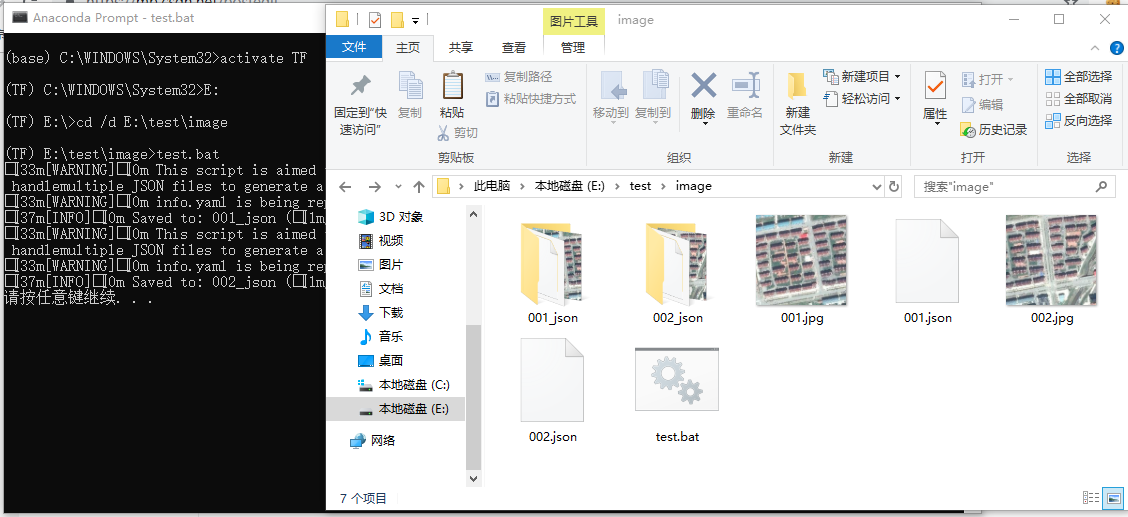
Task: Click Select All (全部选择)
Action: click(x=1078, y=77)
